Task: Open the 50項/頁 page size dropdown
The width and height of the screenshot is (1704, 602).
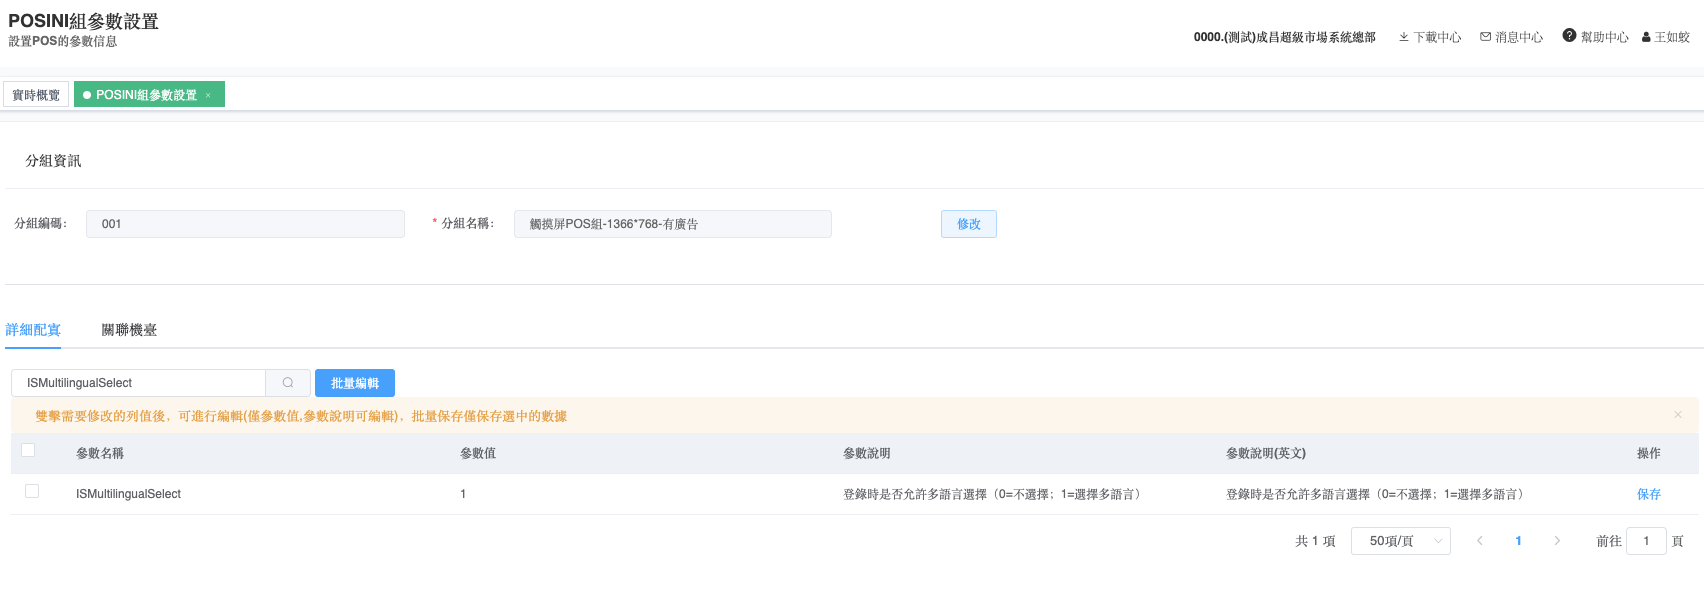Action: pyautogui.click(x=1400, y=541)
